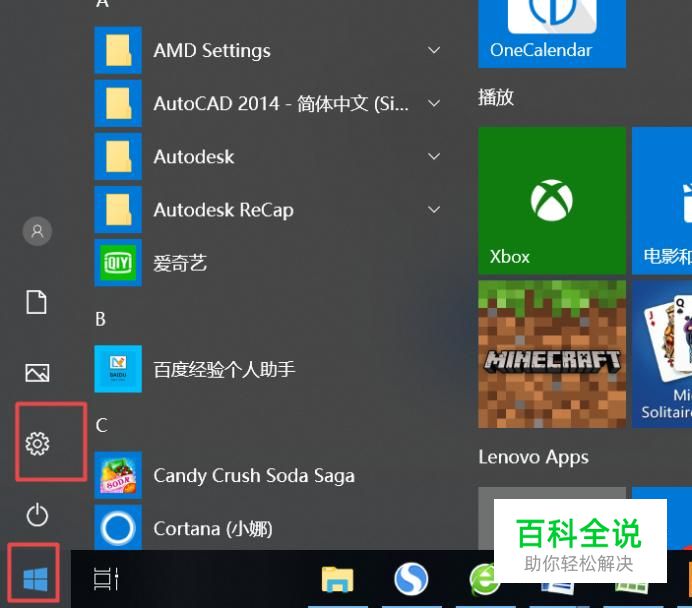Open the Microsoft Solitaire tile
This screenshot has width=692, height=608.
(x=662, y=354)
